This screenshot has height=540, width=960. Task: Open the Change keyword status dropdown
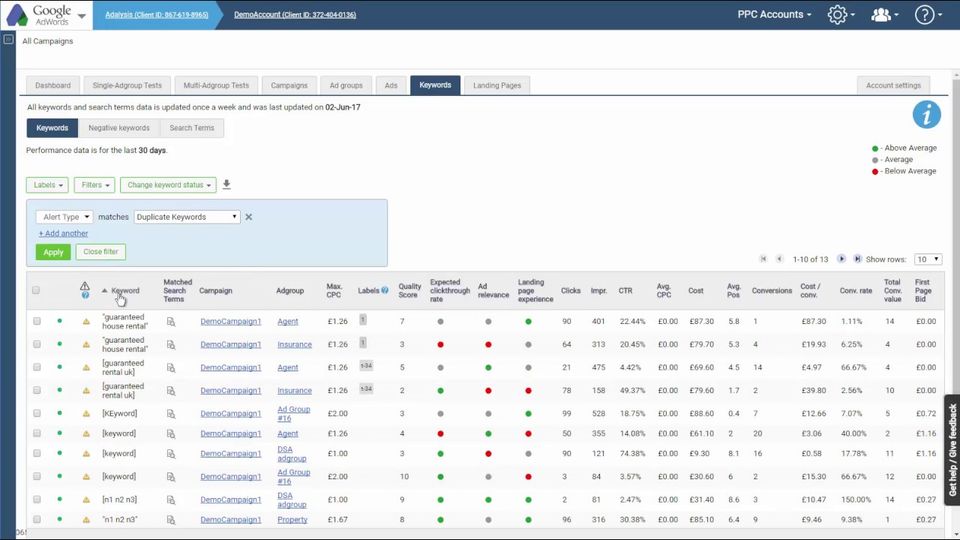point(167,185)
